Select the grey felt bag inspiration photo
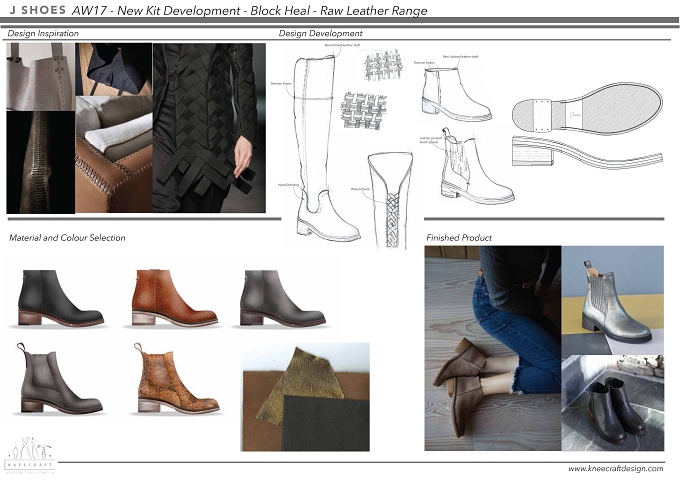The image size is (680, 481). (41, 77)
